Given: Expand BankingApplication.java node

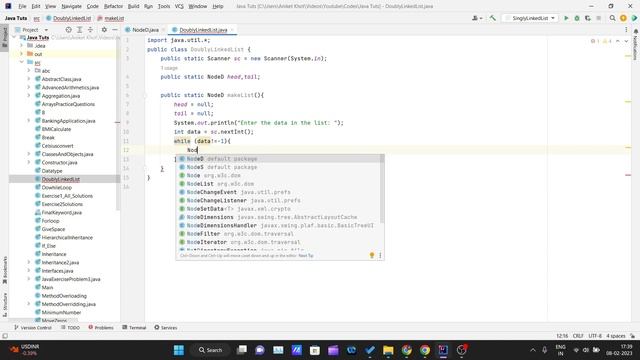Looking at the screenshot, I should [x=29, y=121].
